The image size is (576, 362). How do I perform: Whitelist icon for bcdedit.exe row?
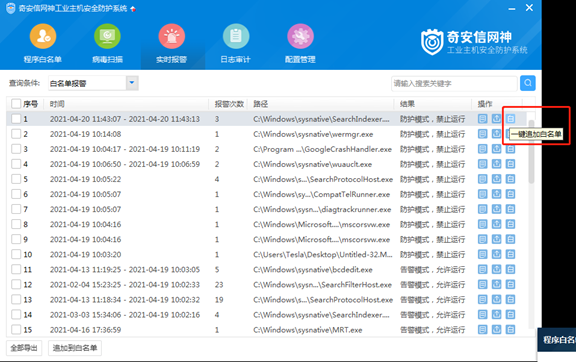click(x=510, y=269)
